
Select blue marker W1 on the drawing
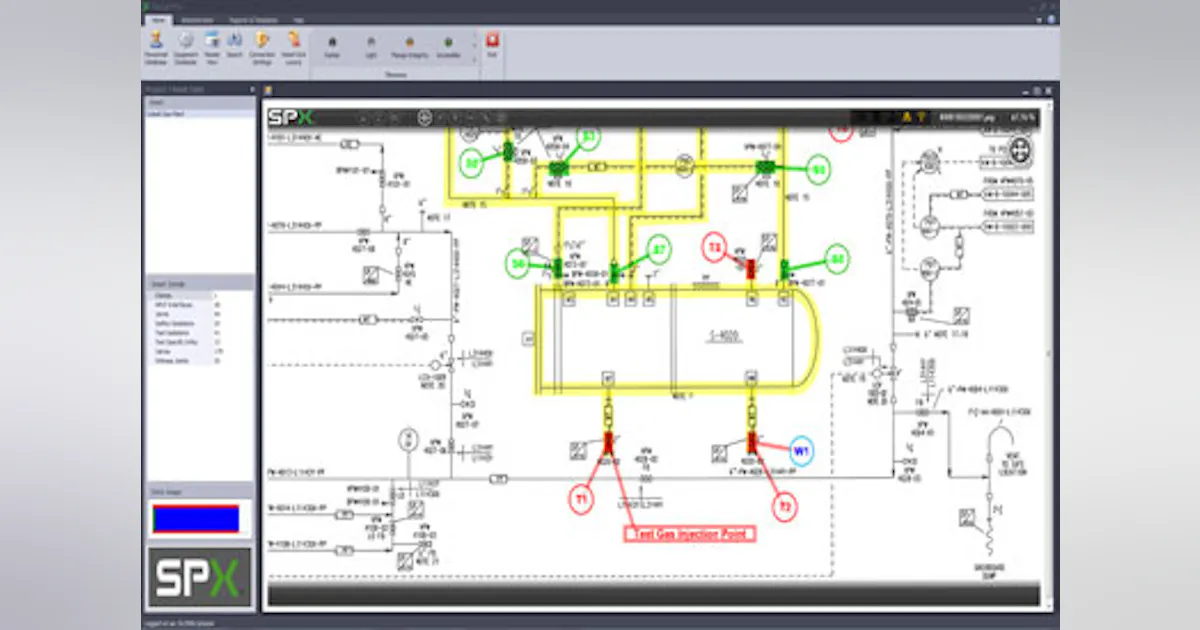point(801,450)
